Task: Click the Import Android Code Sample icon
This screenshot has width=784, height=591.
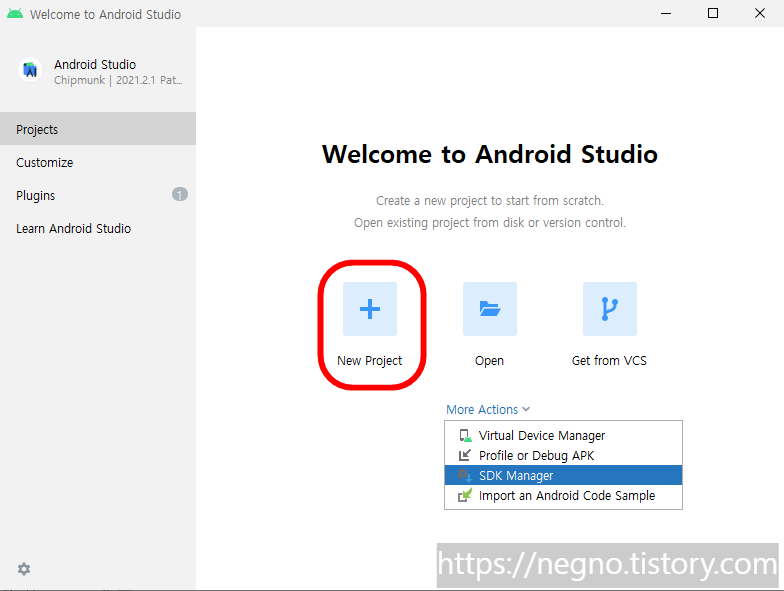Action: 465,496
